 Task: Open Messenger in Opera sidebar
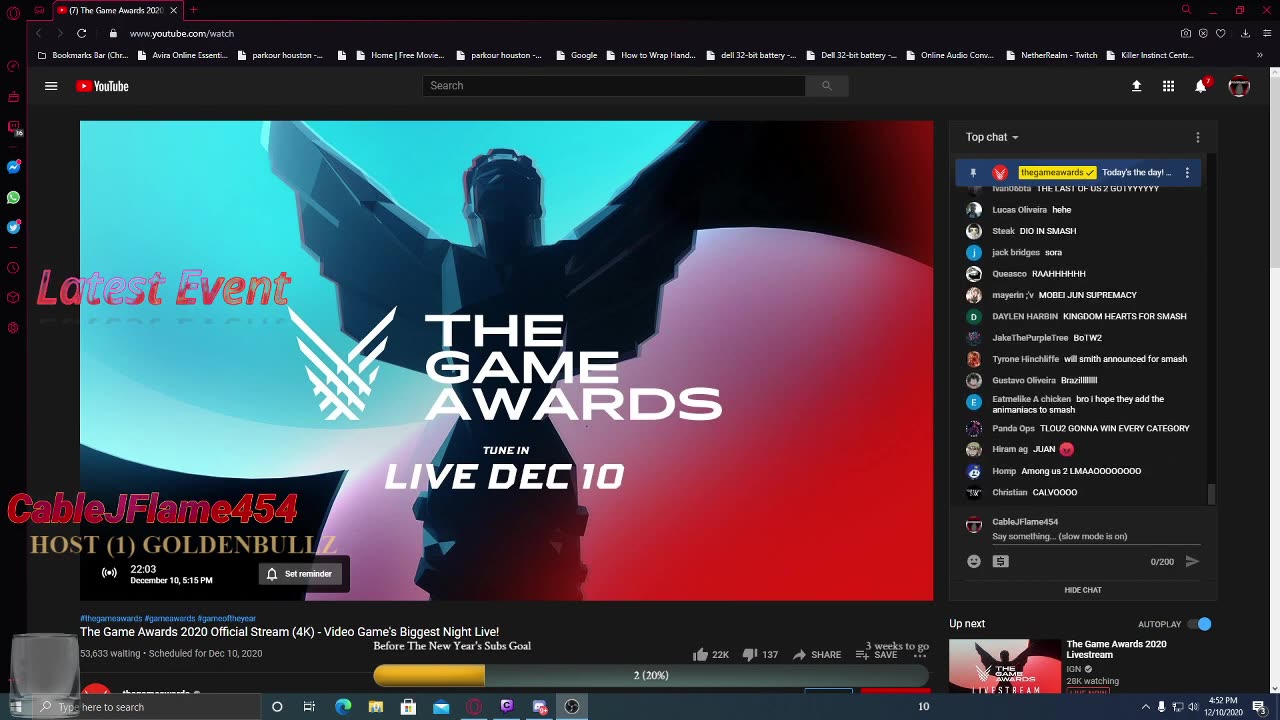[13, 167]
